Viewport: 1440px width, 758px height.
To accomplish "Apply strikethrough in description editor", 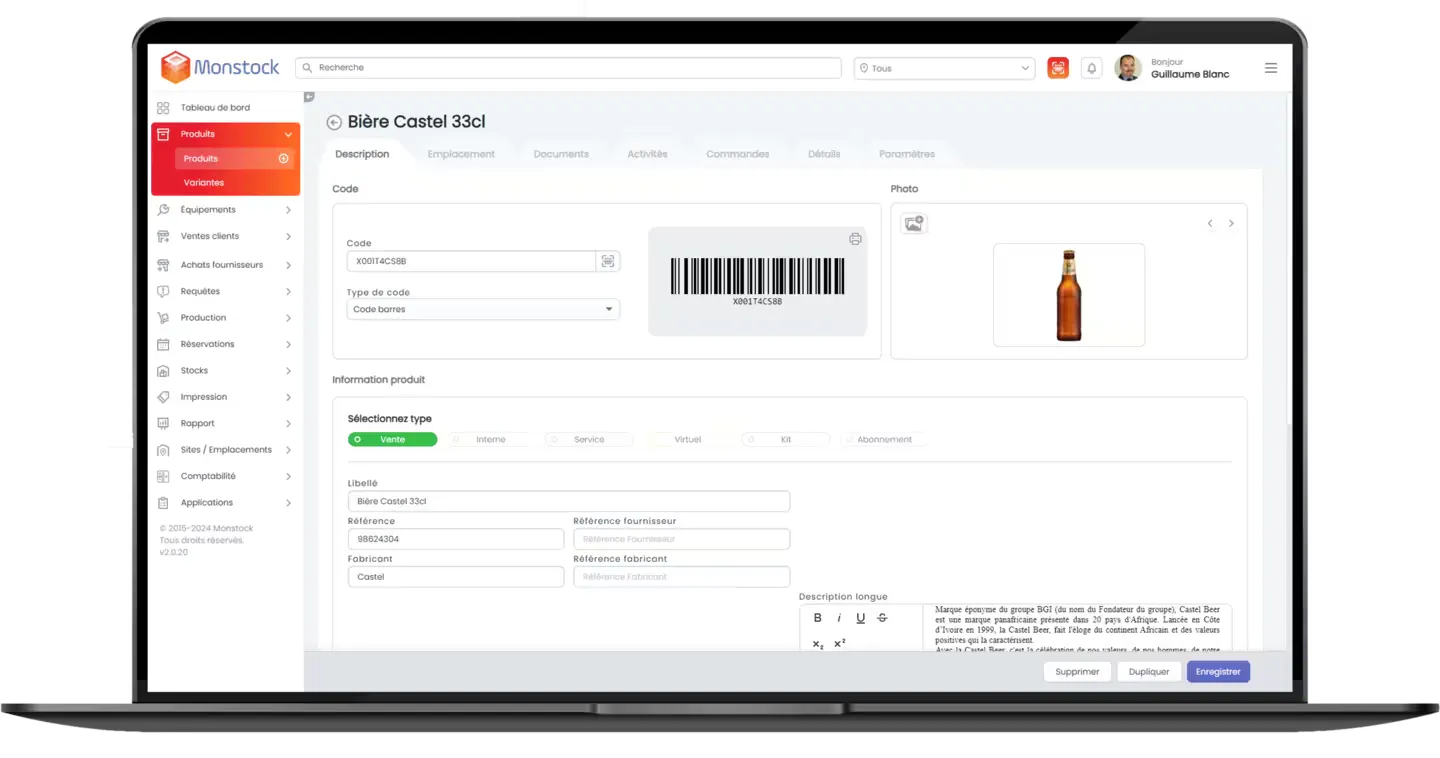I will (x=882, y=618).
